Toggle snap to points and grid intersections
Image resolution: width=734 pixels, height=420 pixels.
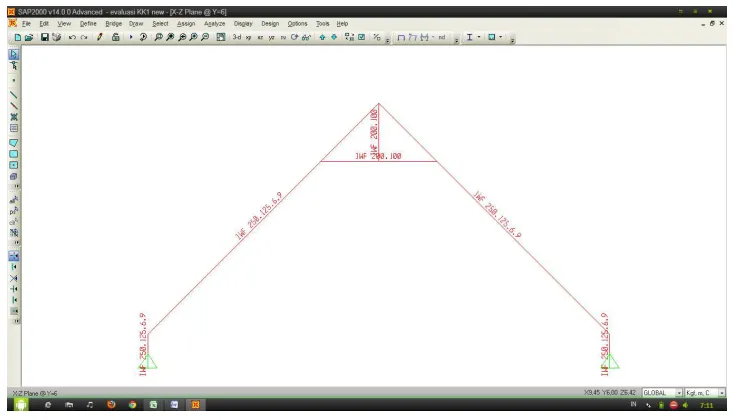14,256
